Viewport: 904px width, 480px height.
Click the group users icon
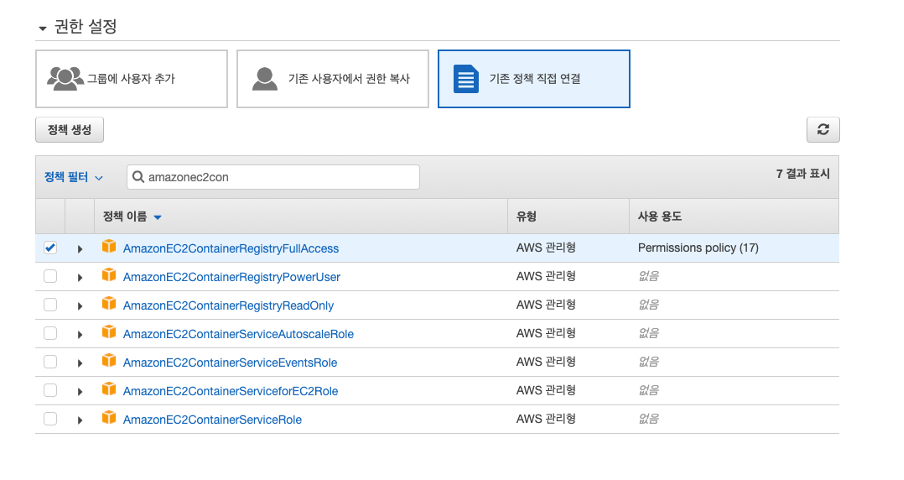click(65, 78)
